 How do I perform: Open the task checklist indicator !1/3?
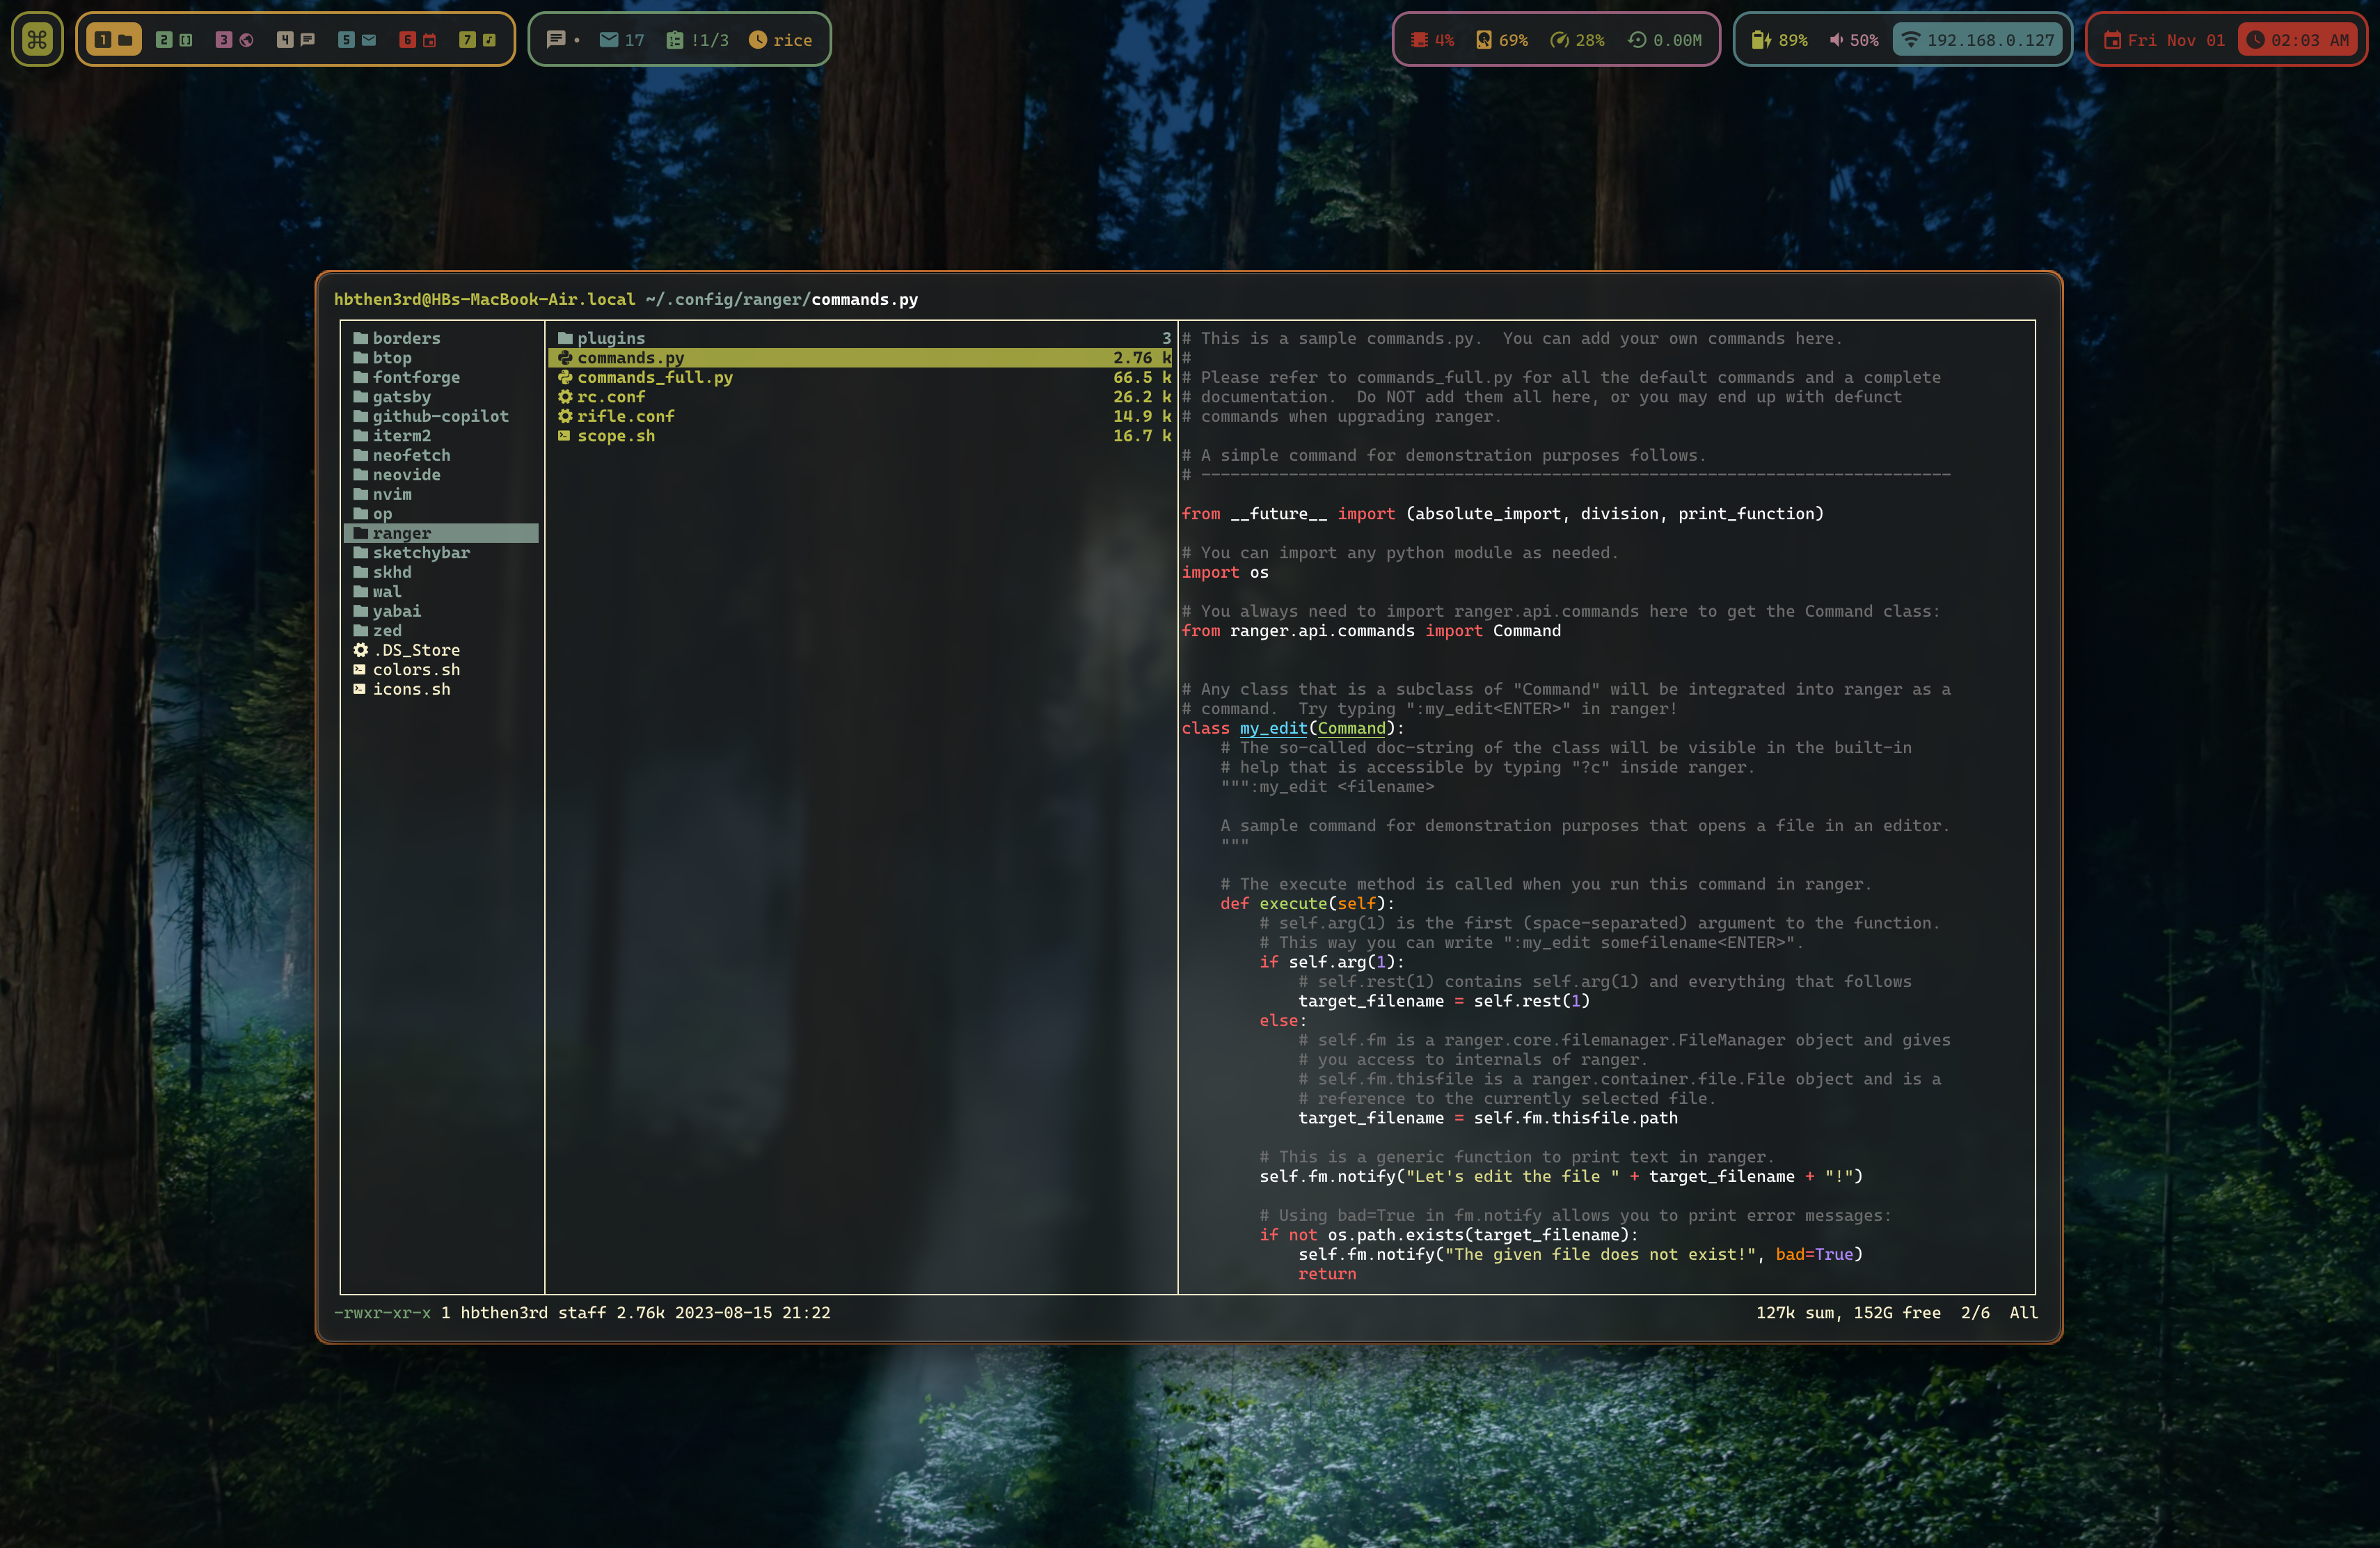click(x=697, y=40)
